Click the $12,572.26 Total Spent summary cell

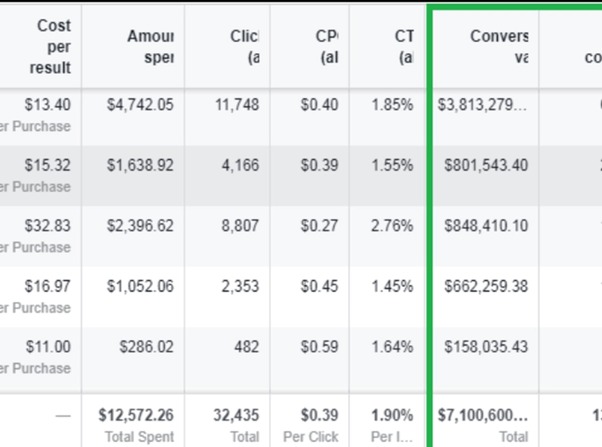[x=136, y=415]
